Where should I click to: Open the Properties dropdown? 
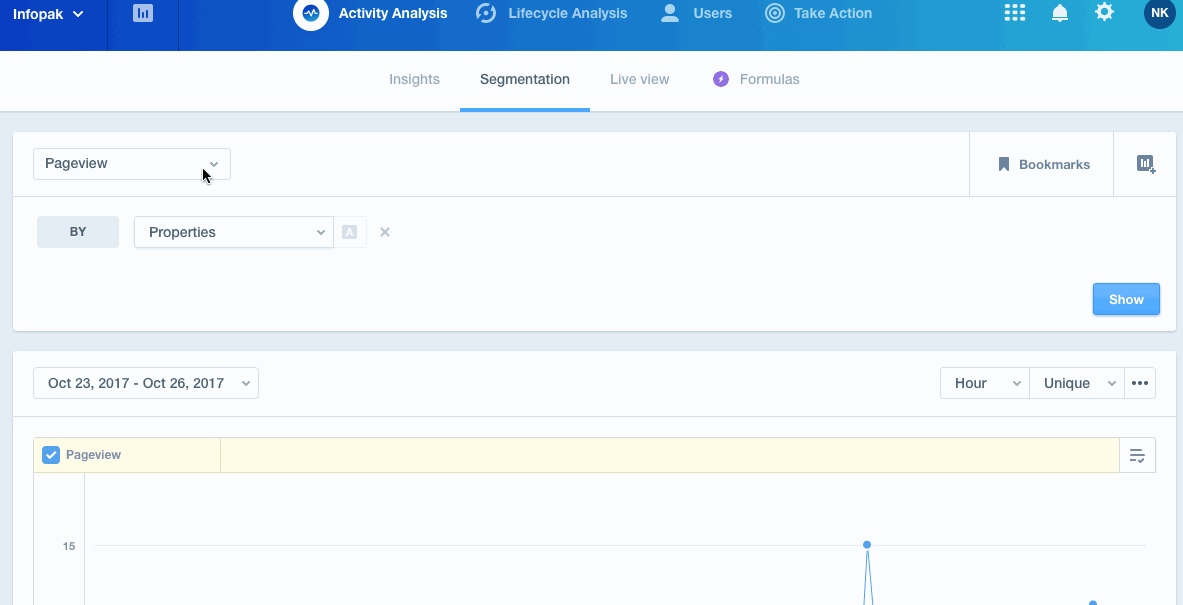point(234,232)
